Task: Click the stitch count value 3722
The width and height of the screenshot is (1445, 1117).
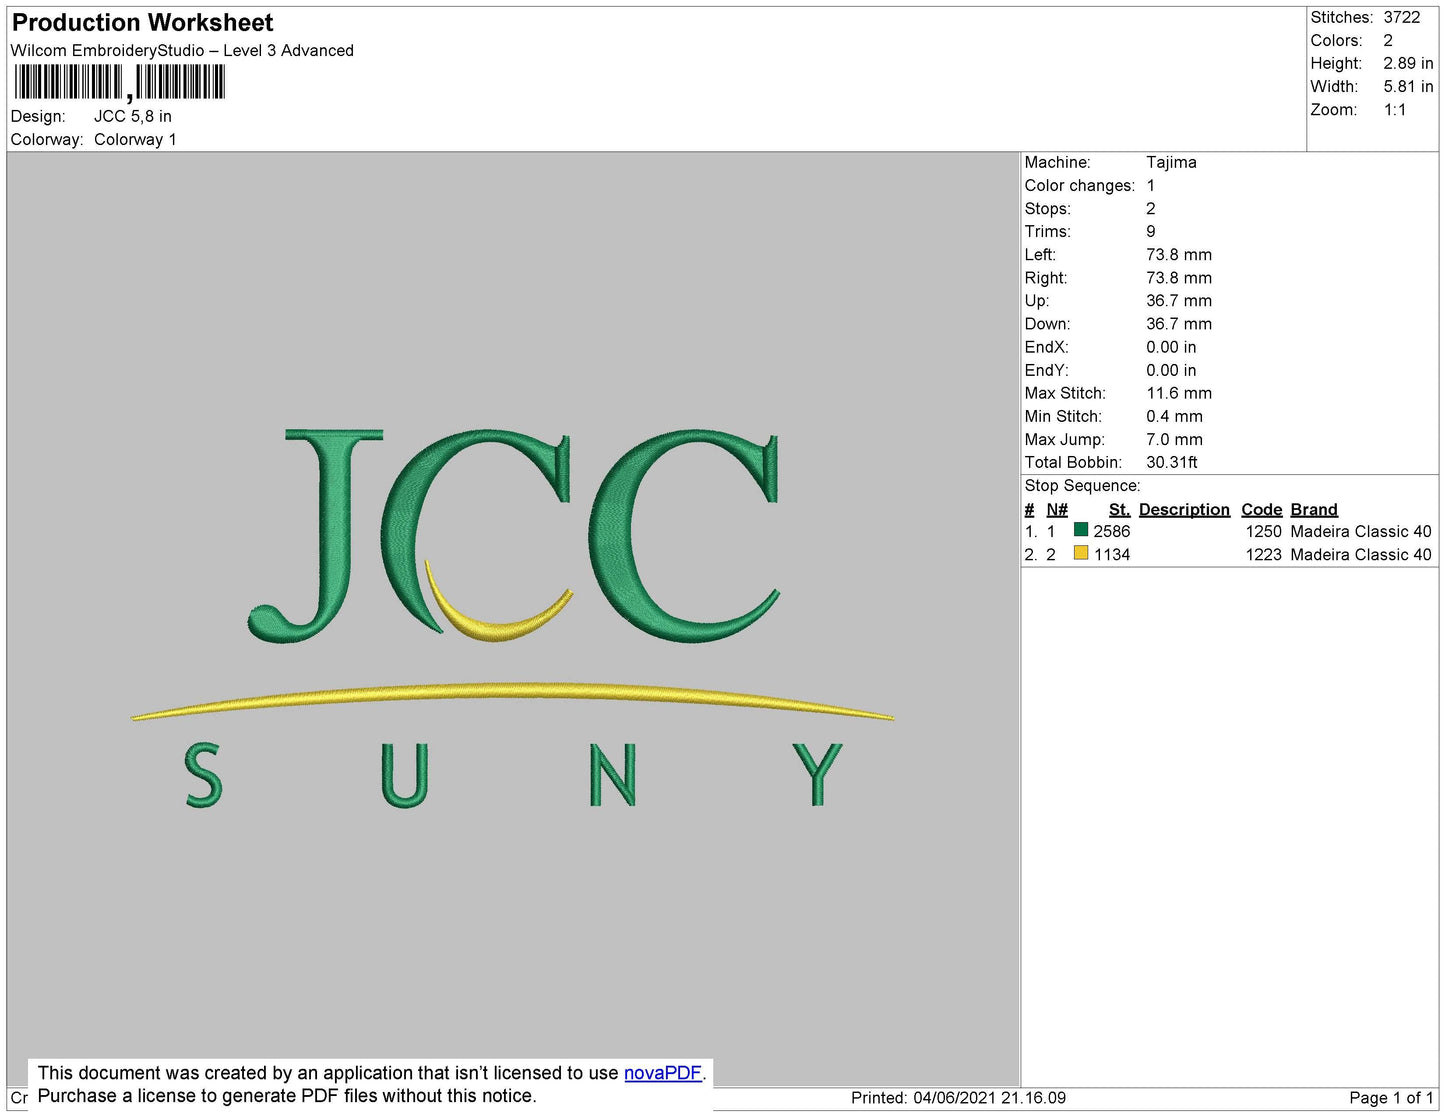Action: point(1401,17)
